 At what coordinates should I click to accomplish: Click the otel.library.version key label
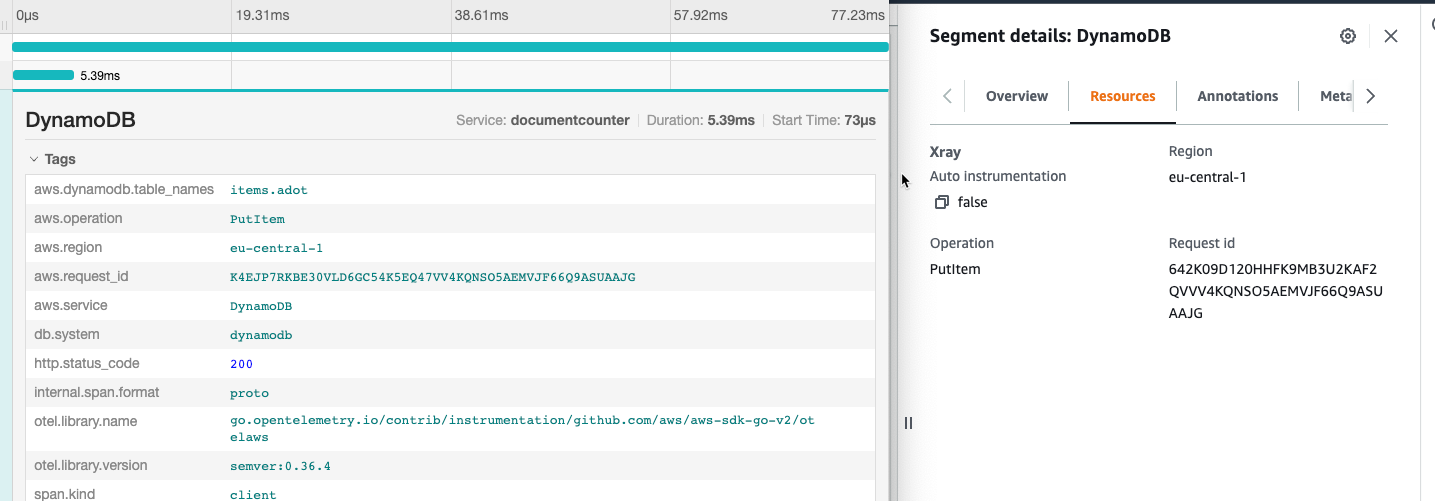pyautogui.click(x=90, y=465)
